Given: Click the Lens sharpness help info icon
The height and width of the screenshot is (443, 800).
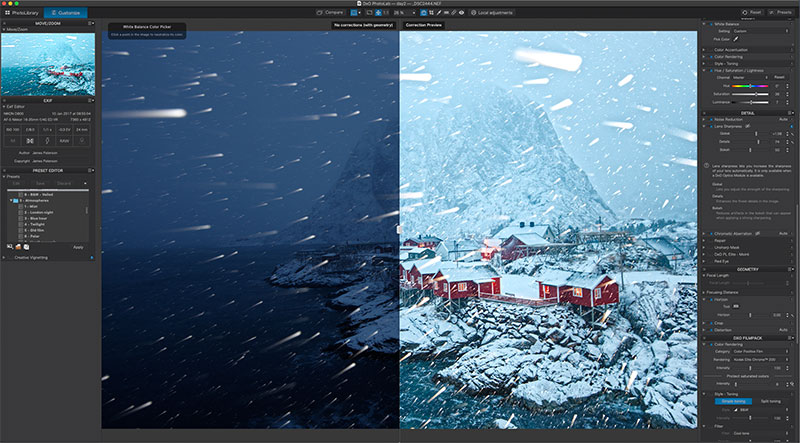Looking at the screenshot, I should tap(706, 165).
